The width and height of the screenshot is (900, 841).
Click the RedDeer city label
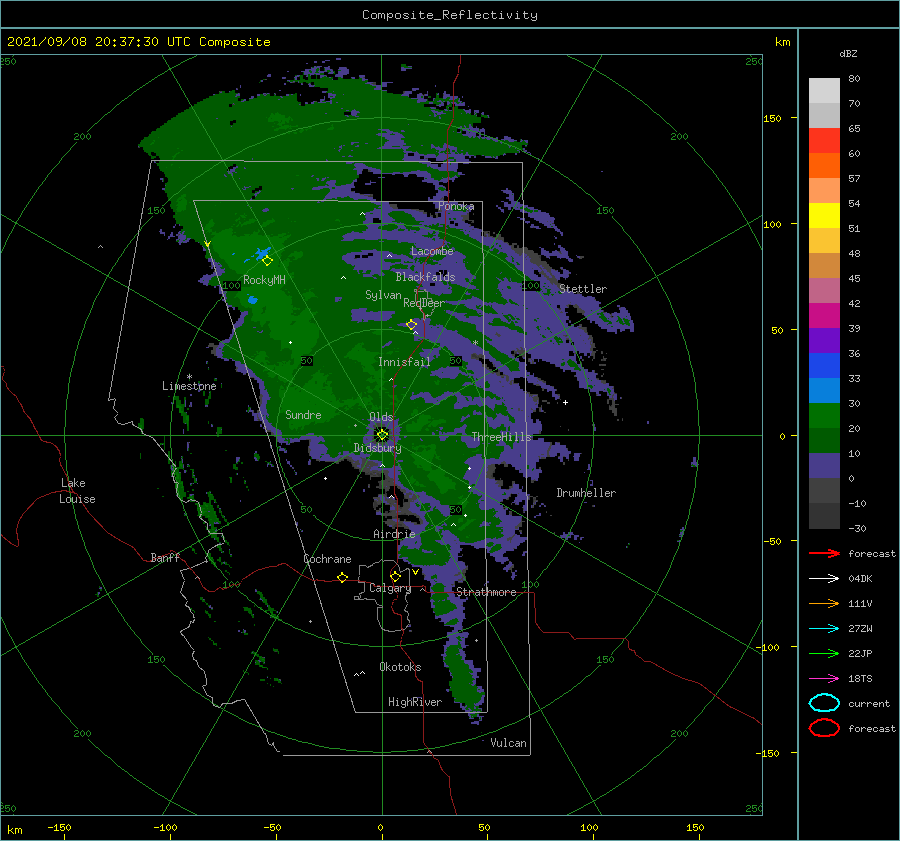[x=424, y=303]
